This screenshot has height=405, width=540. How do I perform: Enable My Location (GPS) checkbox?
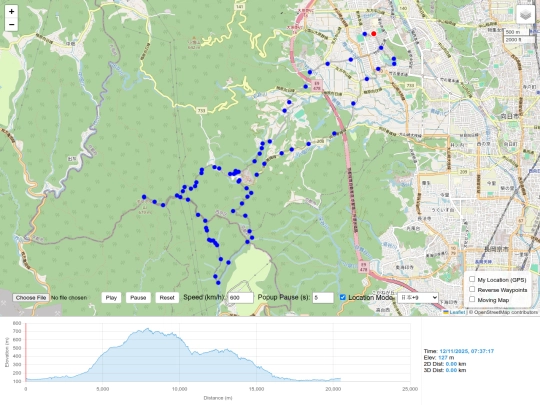[472, 279]
